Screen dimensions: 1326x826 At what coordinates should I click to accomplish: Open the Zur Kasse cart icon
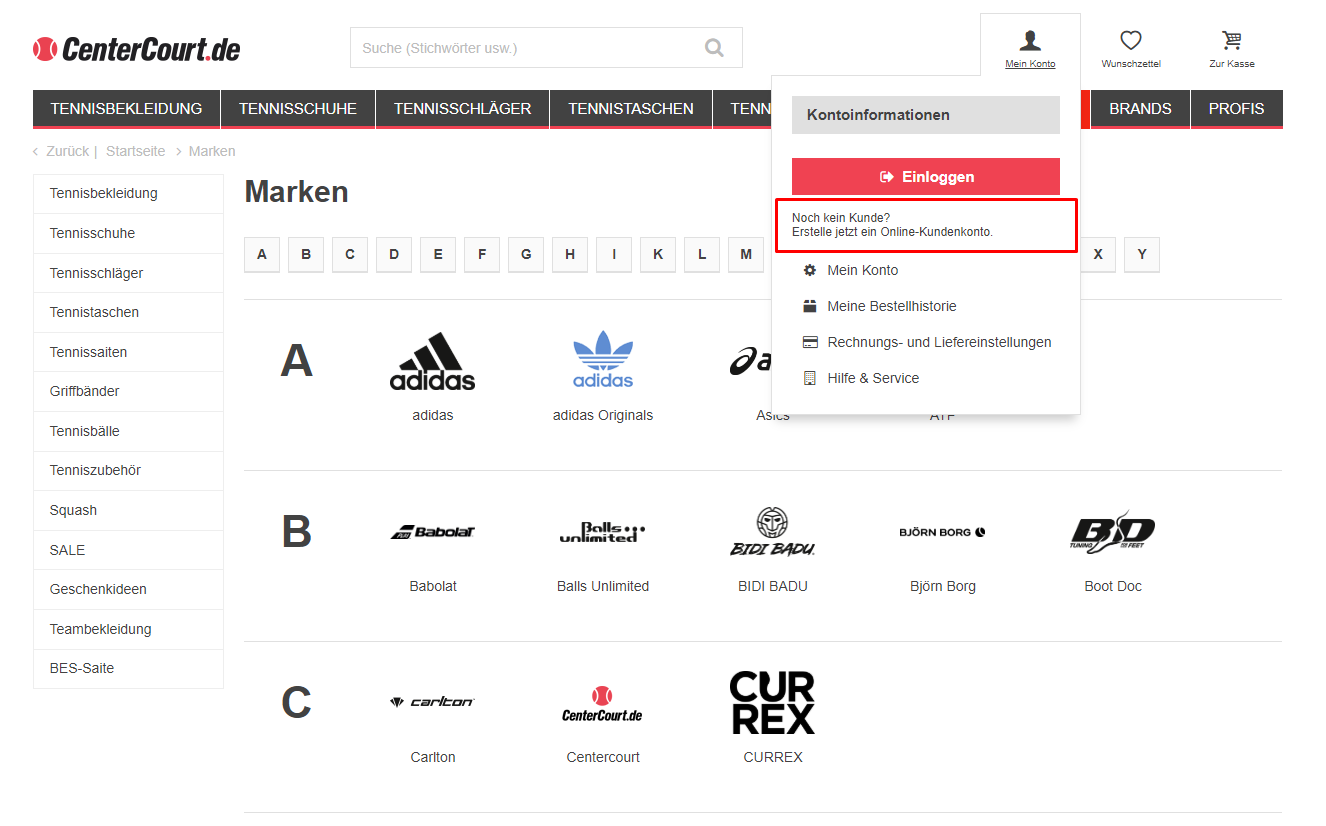(1232, 40)
